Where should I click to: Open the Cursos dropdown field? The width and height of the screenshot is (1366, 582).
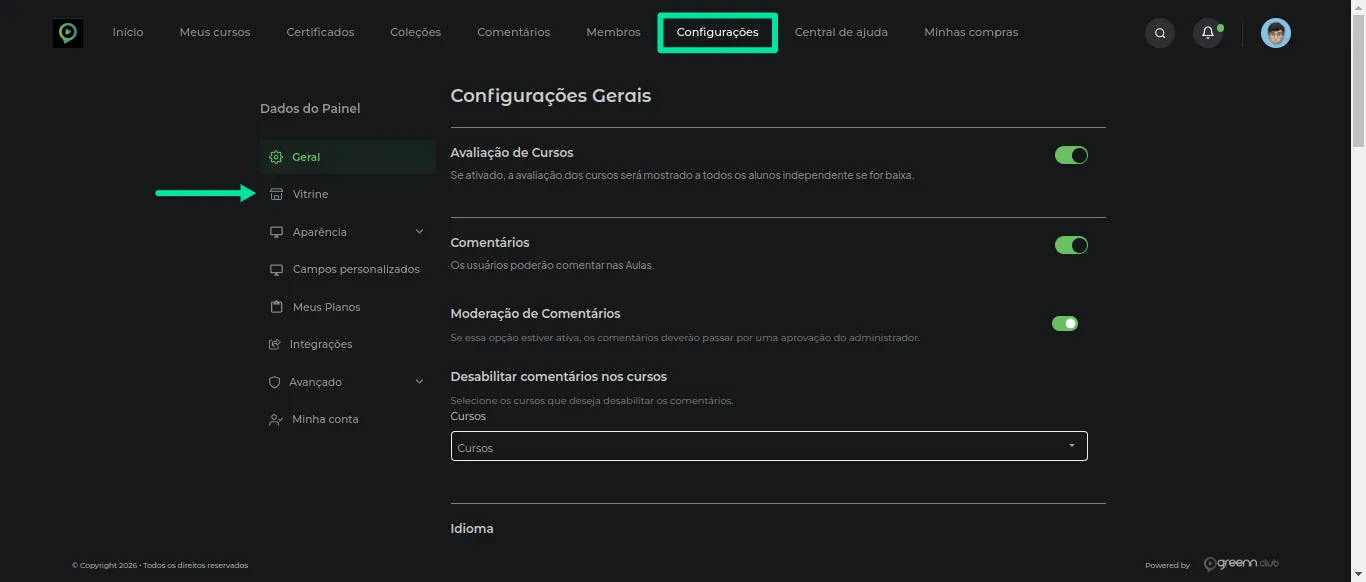click(769, 446)
